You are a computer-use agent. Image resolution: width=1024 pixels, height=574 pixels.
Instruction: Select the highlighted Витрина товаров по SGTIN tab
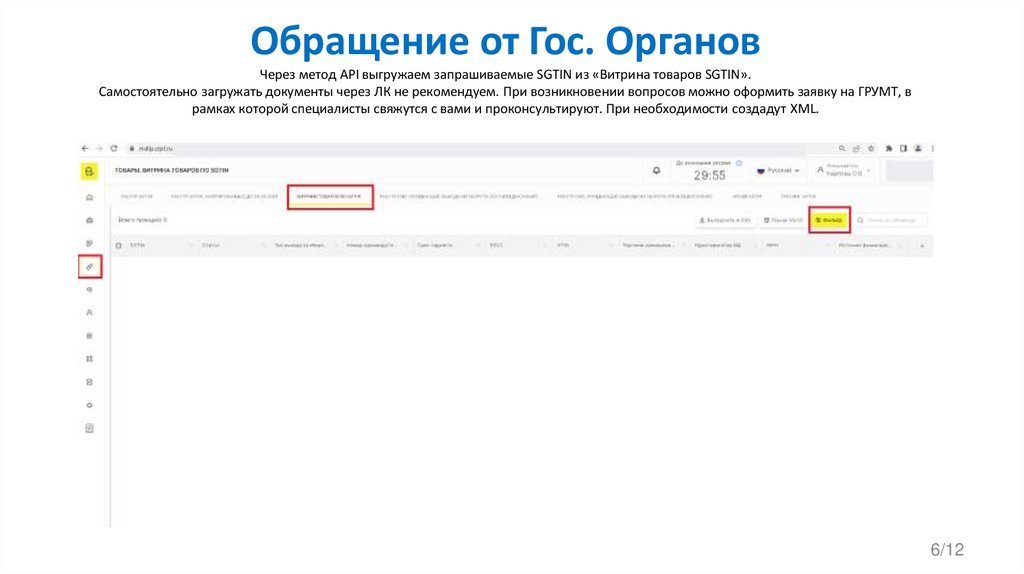[329, 197]
